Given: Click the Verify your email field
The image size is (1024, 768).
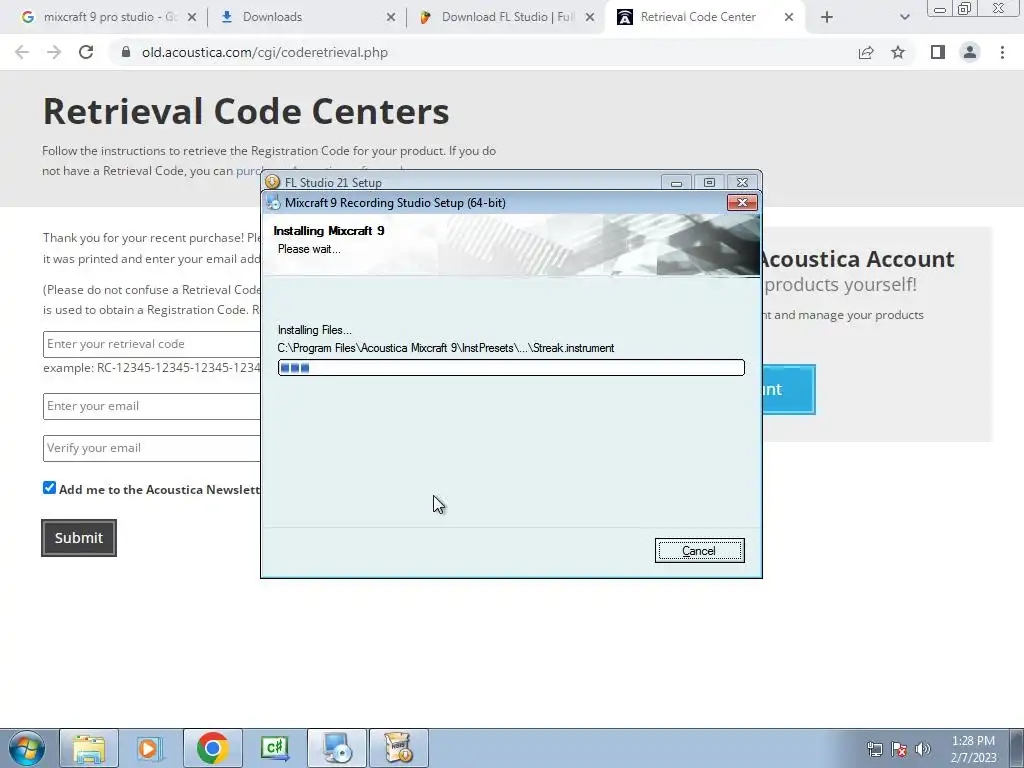Looking at the screenshot, I should tap(152, 448).
